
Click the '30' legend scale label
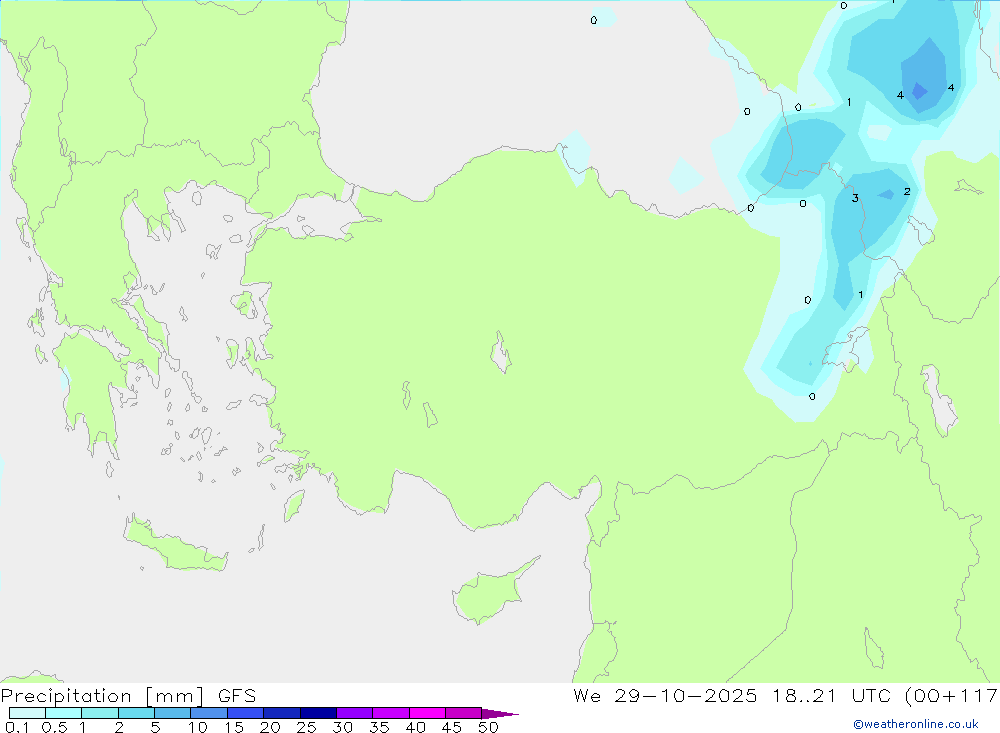342,727
